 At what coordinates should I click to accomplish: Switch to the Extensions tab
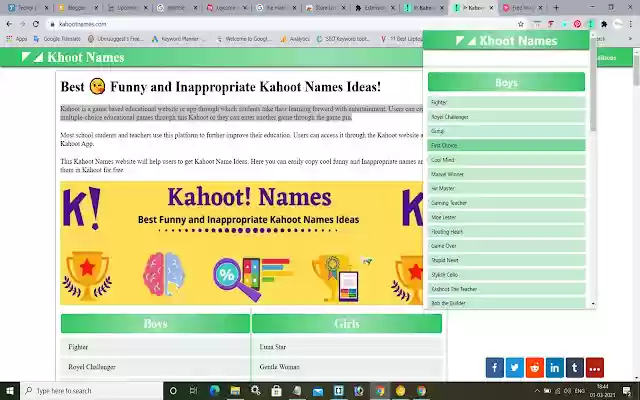coord(374,7)
